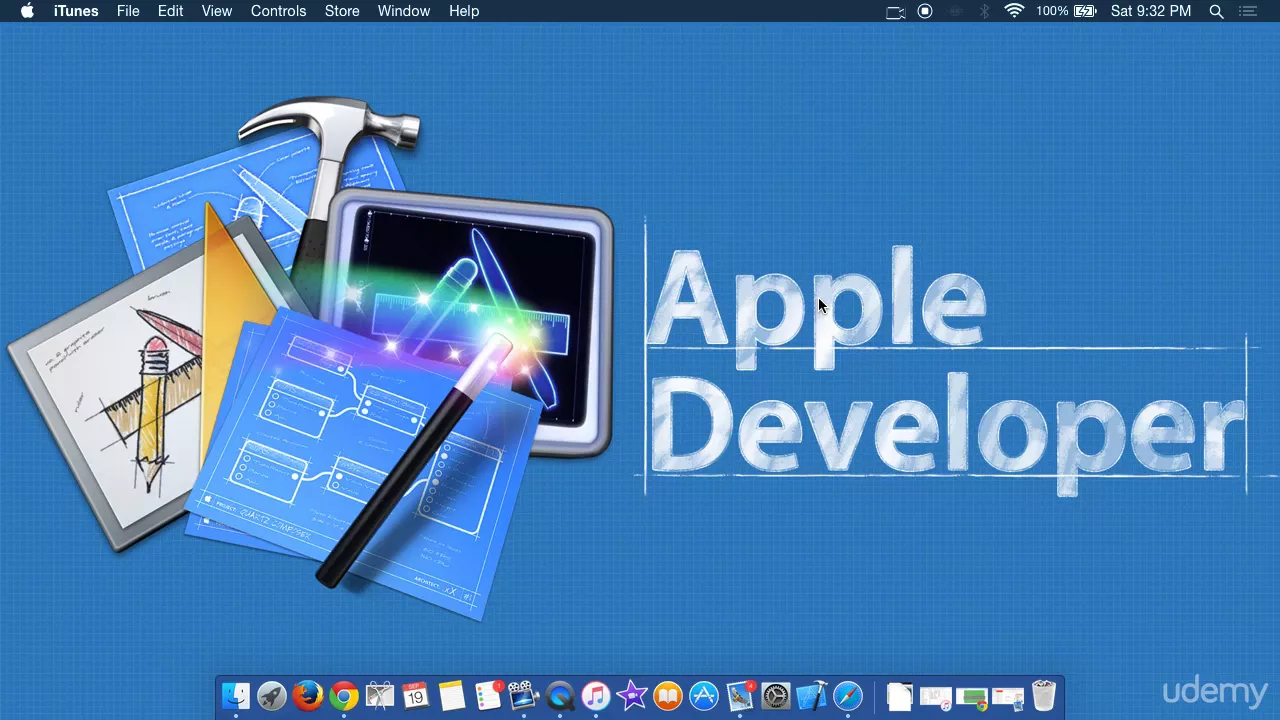1280x720 pixels.
Task: Open Spotlight search magnifier
Action: (1216, 11)
